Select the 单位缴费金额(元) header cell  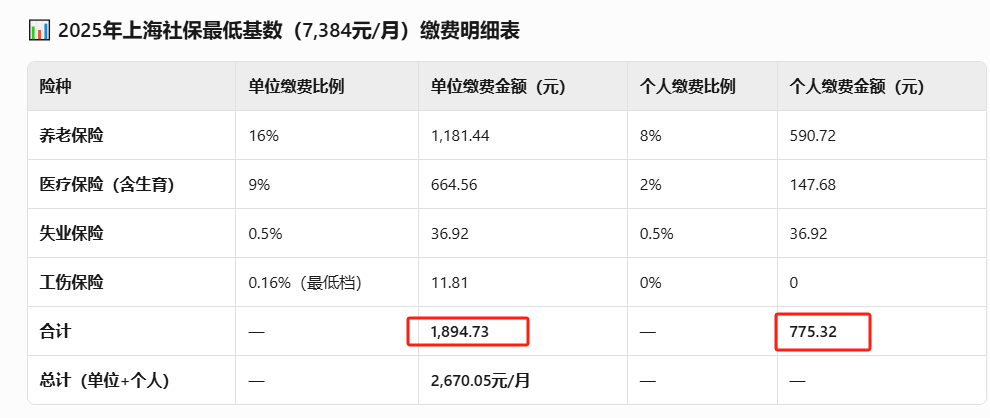click(x=498, y=87)
